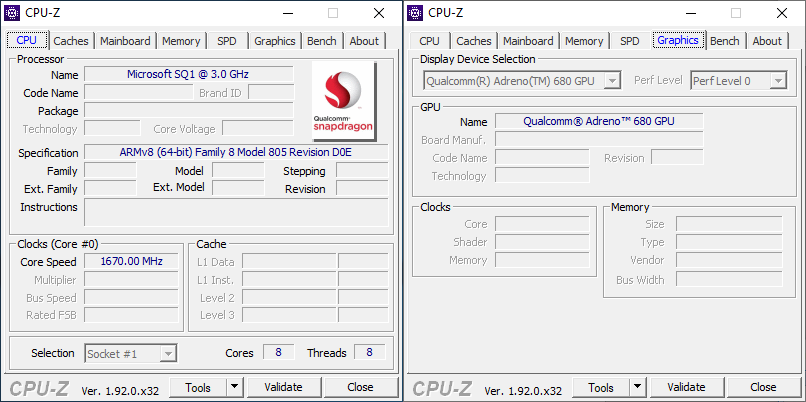Open the Caches tab in the left window
The image size is (806, 402).
[70, 41]
